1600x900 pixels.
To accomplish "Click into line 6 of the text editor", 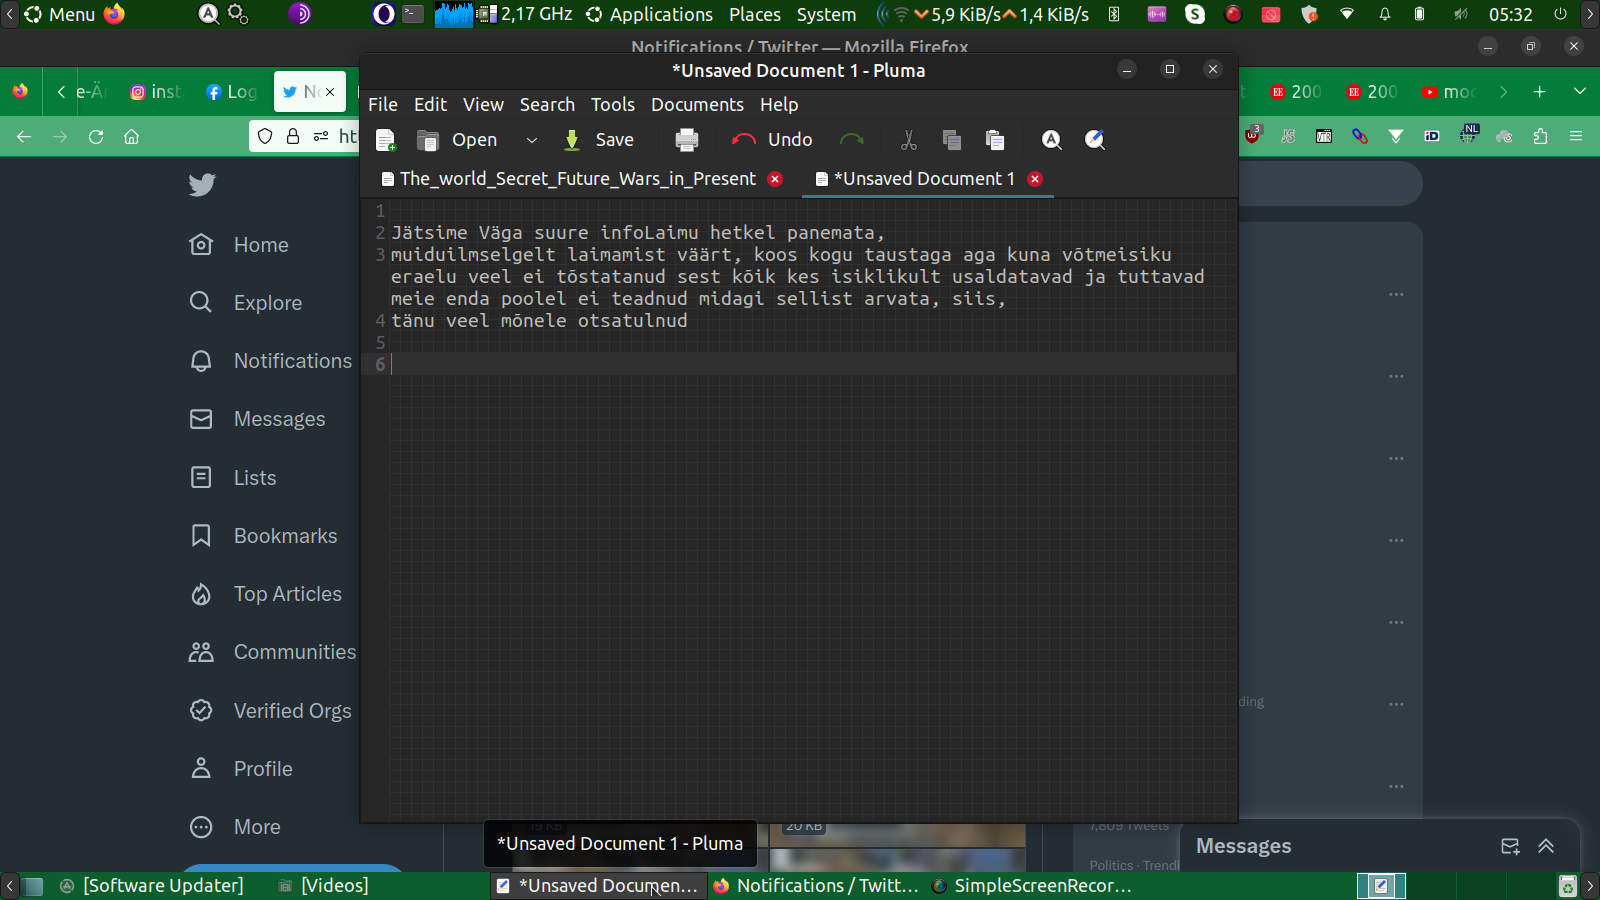I will click(x=813, y=364).
